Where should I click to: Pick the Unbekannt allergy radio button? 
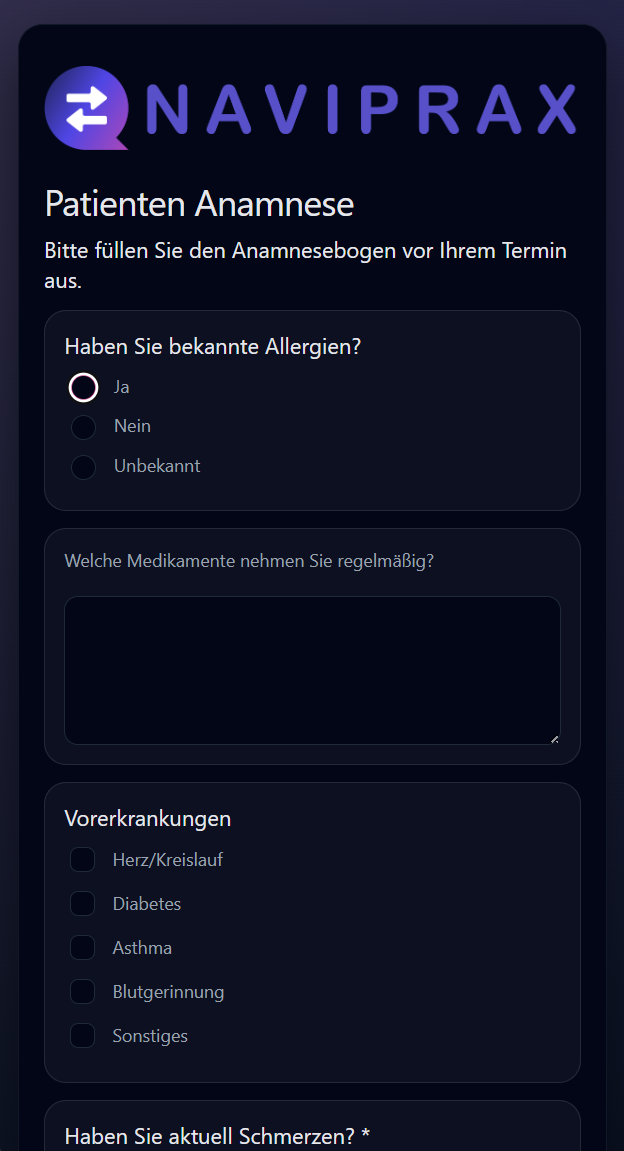tap(84, 467)
